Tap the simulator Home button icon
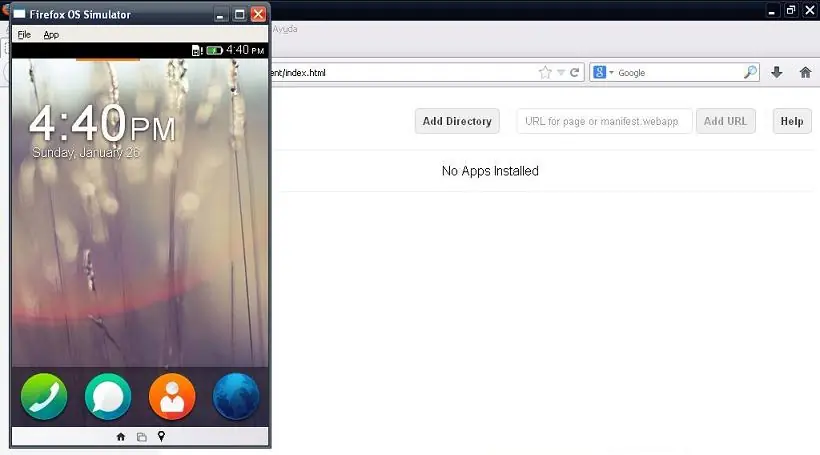Screen dimensions: 820x455 (121, 437)
